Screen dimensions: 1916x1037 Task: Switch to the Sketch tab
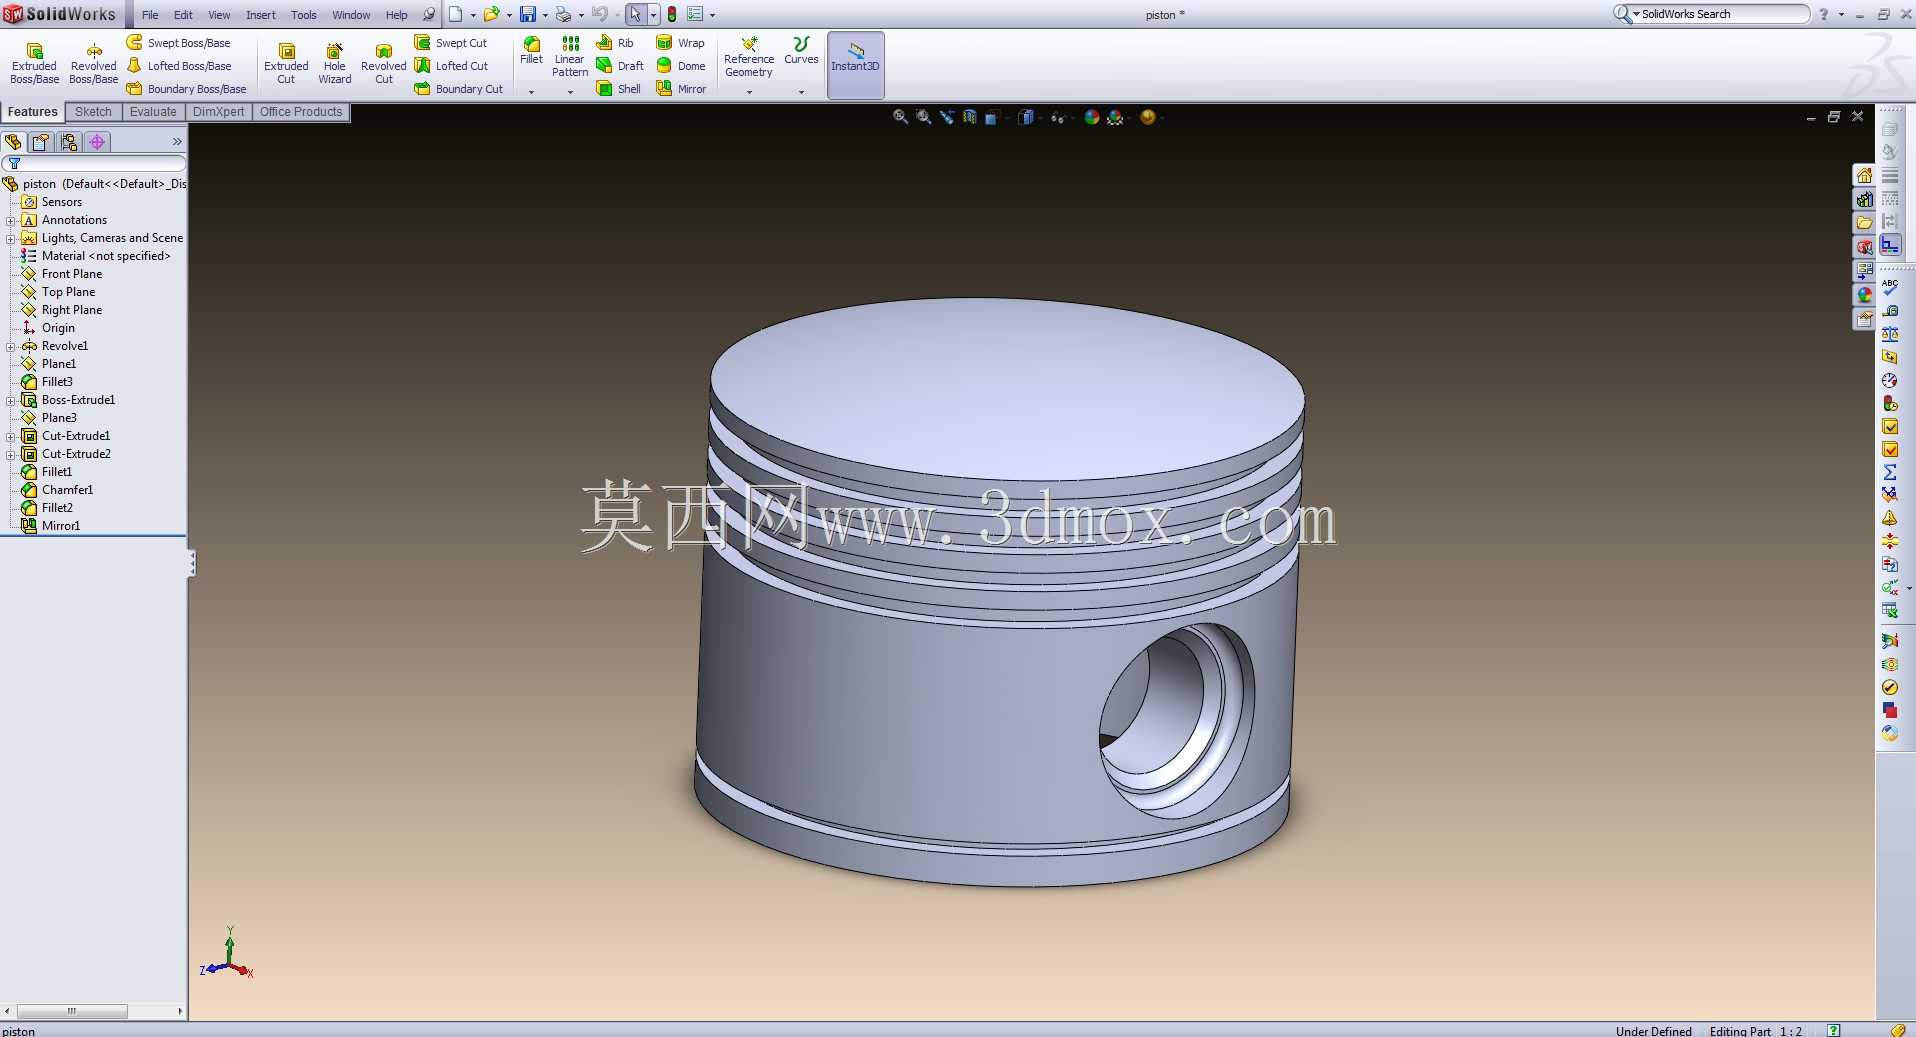(x=93, y=112)
